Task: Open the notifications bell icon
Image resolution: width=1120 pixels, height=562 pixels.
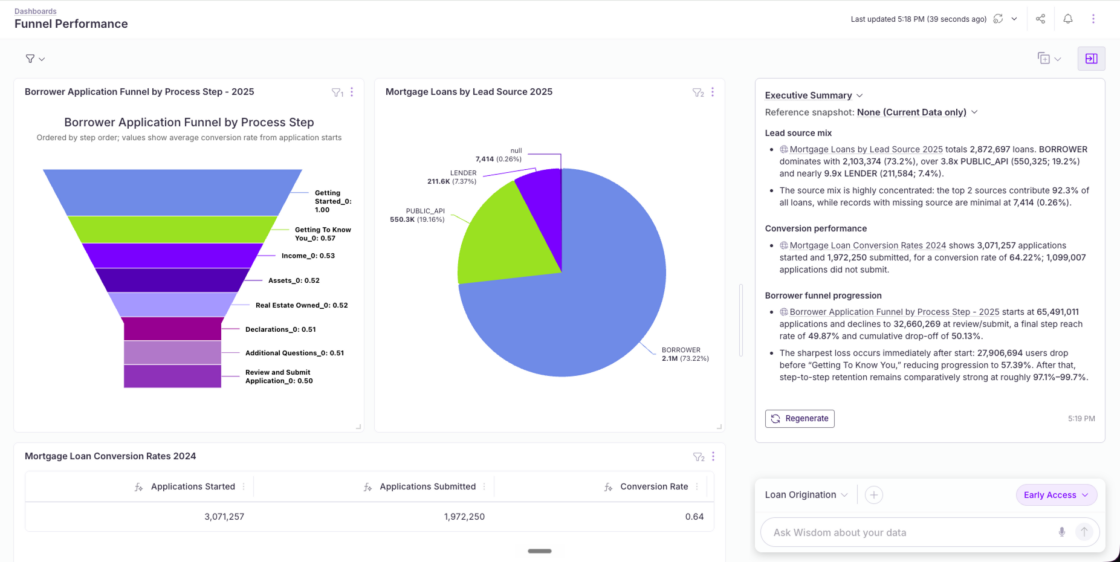Action: click(x=1068, y=19)
